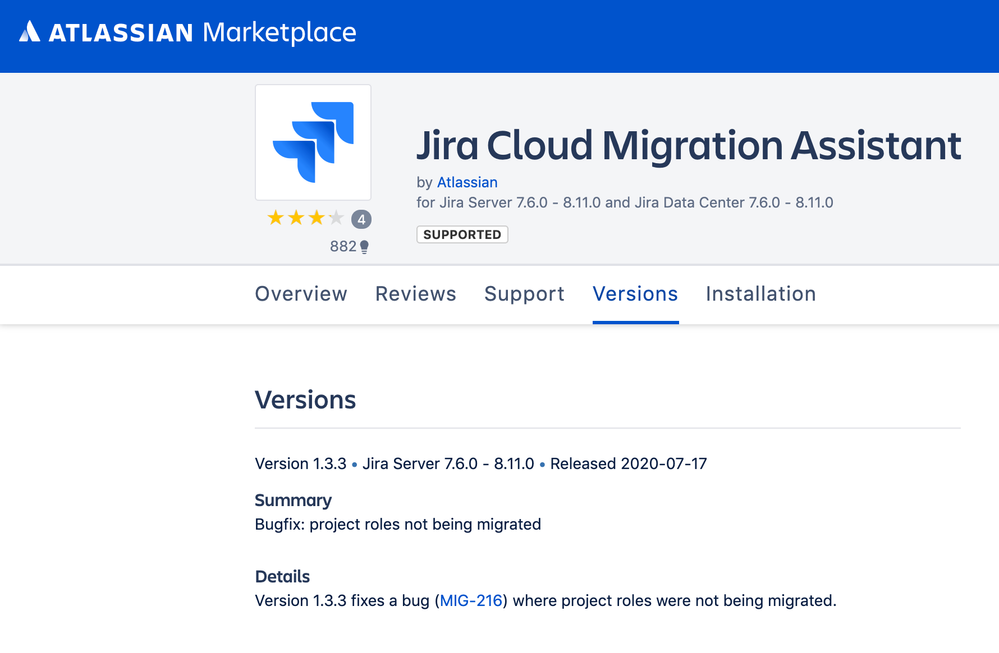Open the MIG-216 issue link
This screenshot has height=653, width=999.
click(x=470, y=600)
